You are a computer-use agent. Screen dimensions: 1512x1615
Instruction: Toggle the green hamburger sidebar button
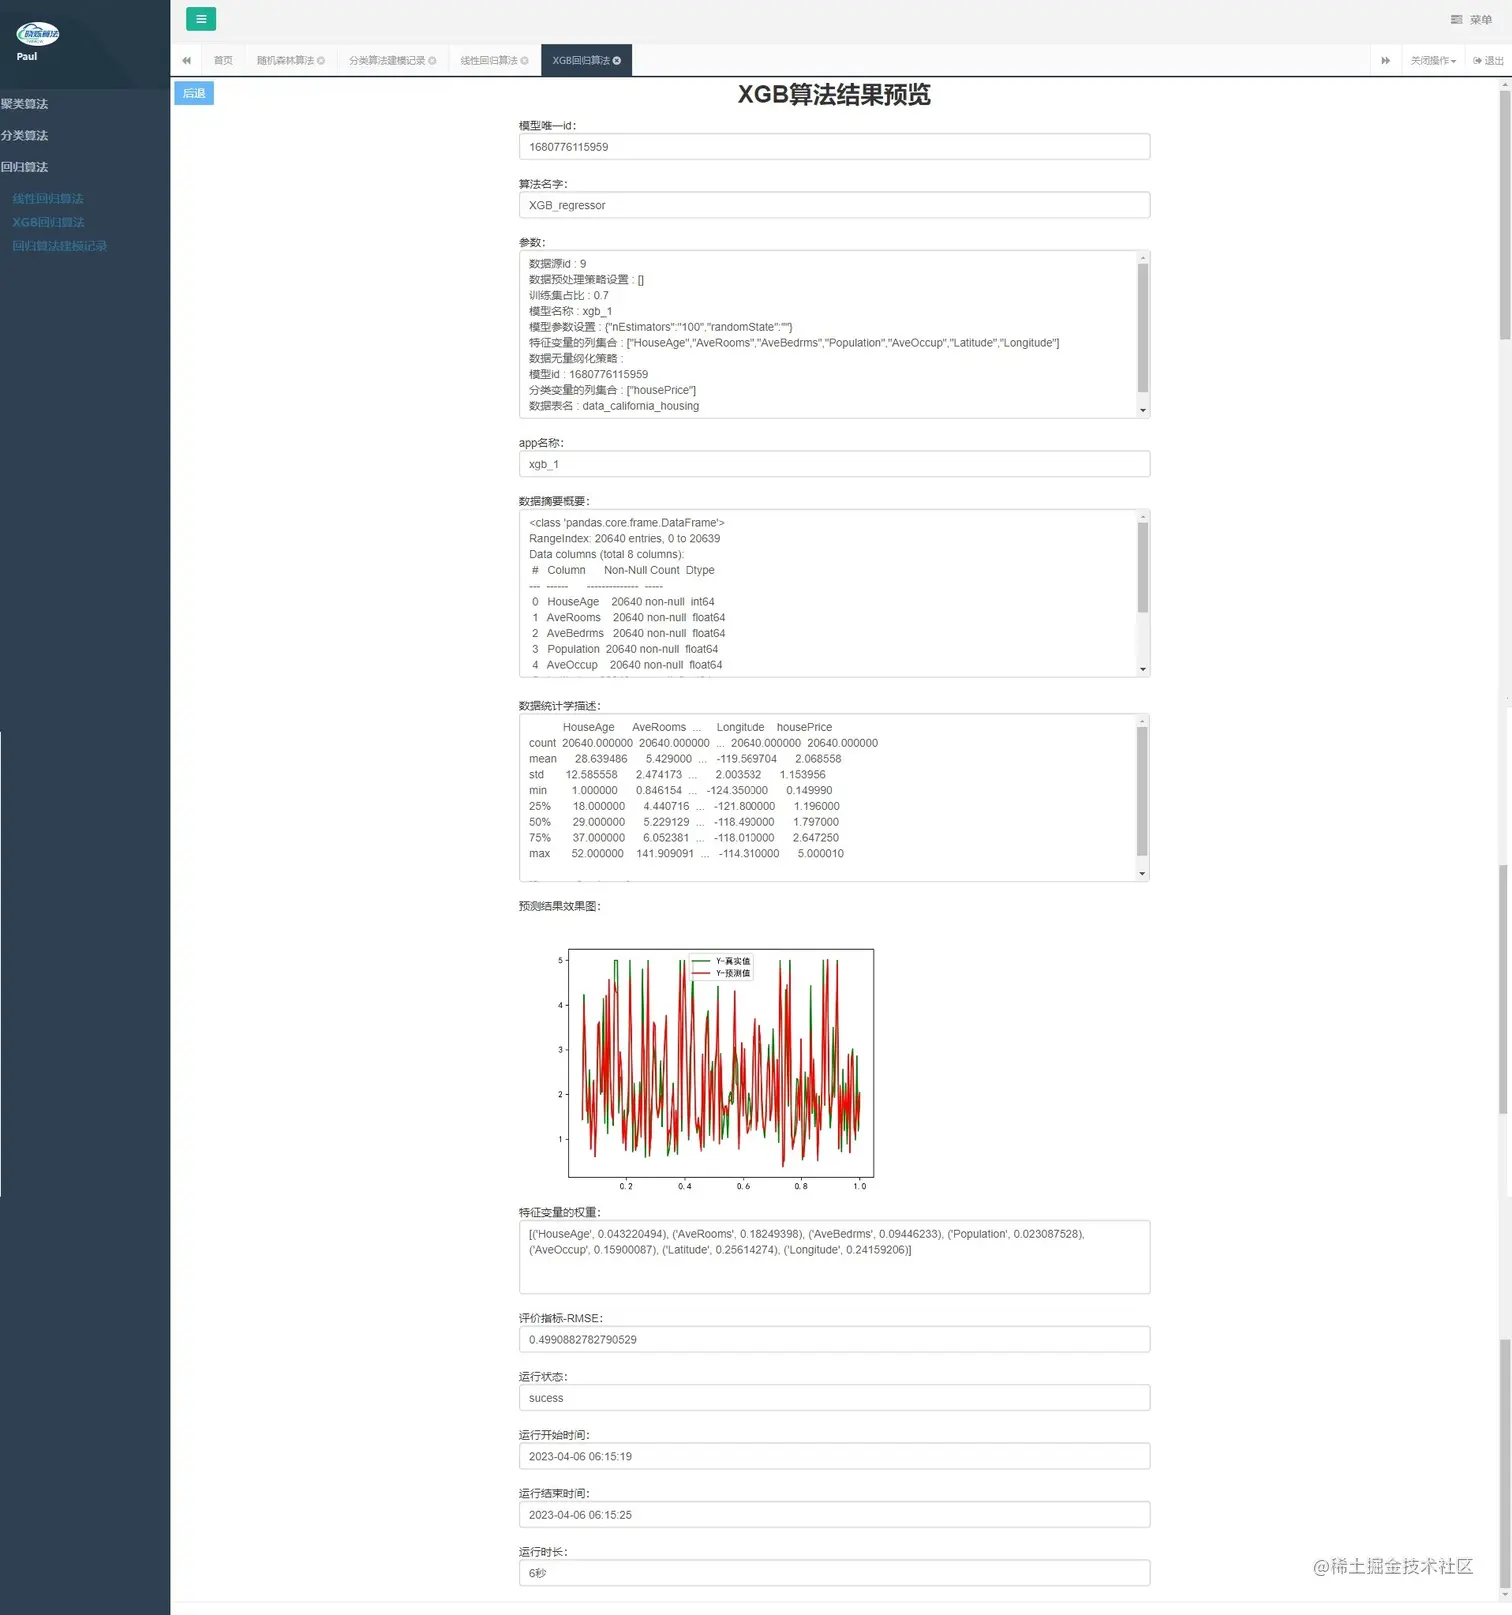[x=201, y=19]
